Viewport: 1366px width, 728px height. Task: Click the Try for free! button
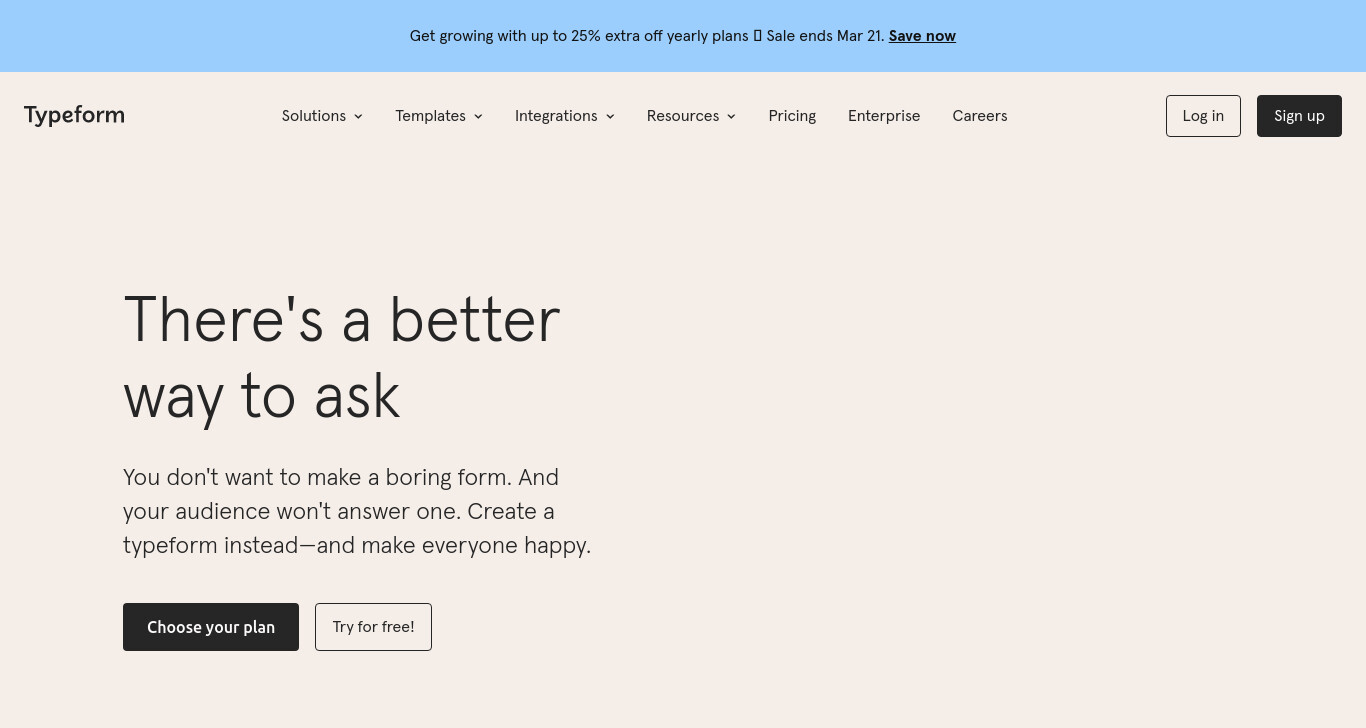(373, 627)
